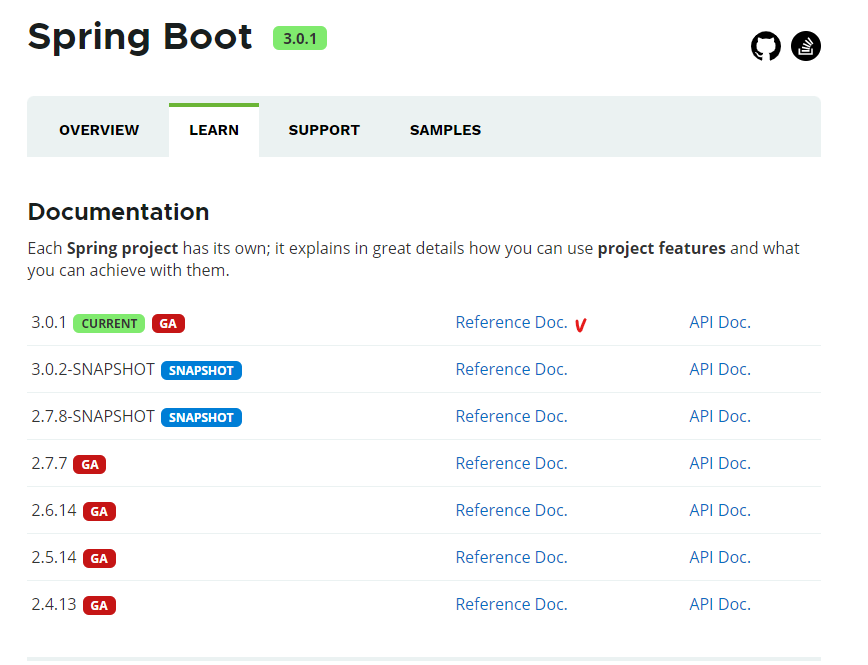This screenshot has width=868, height=665.
Task: Open Reference Doc. for version 2.7.7
Action: click(512, 463)
